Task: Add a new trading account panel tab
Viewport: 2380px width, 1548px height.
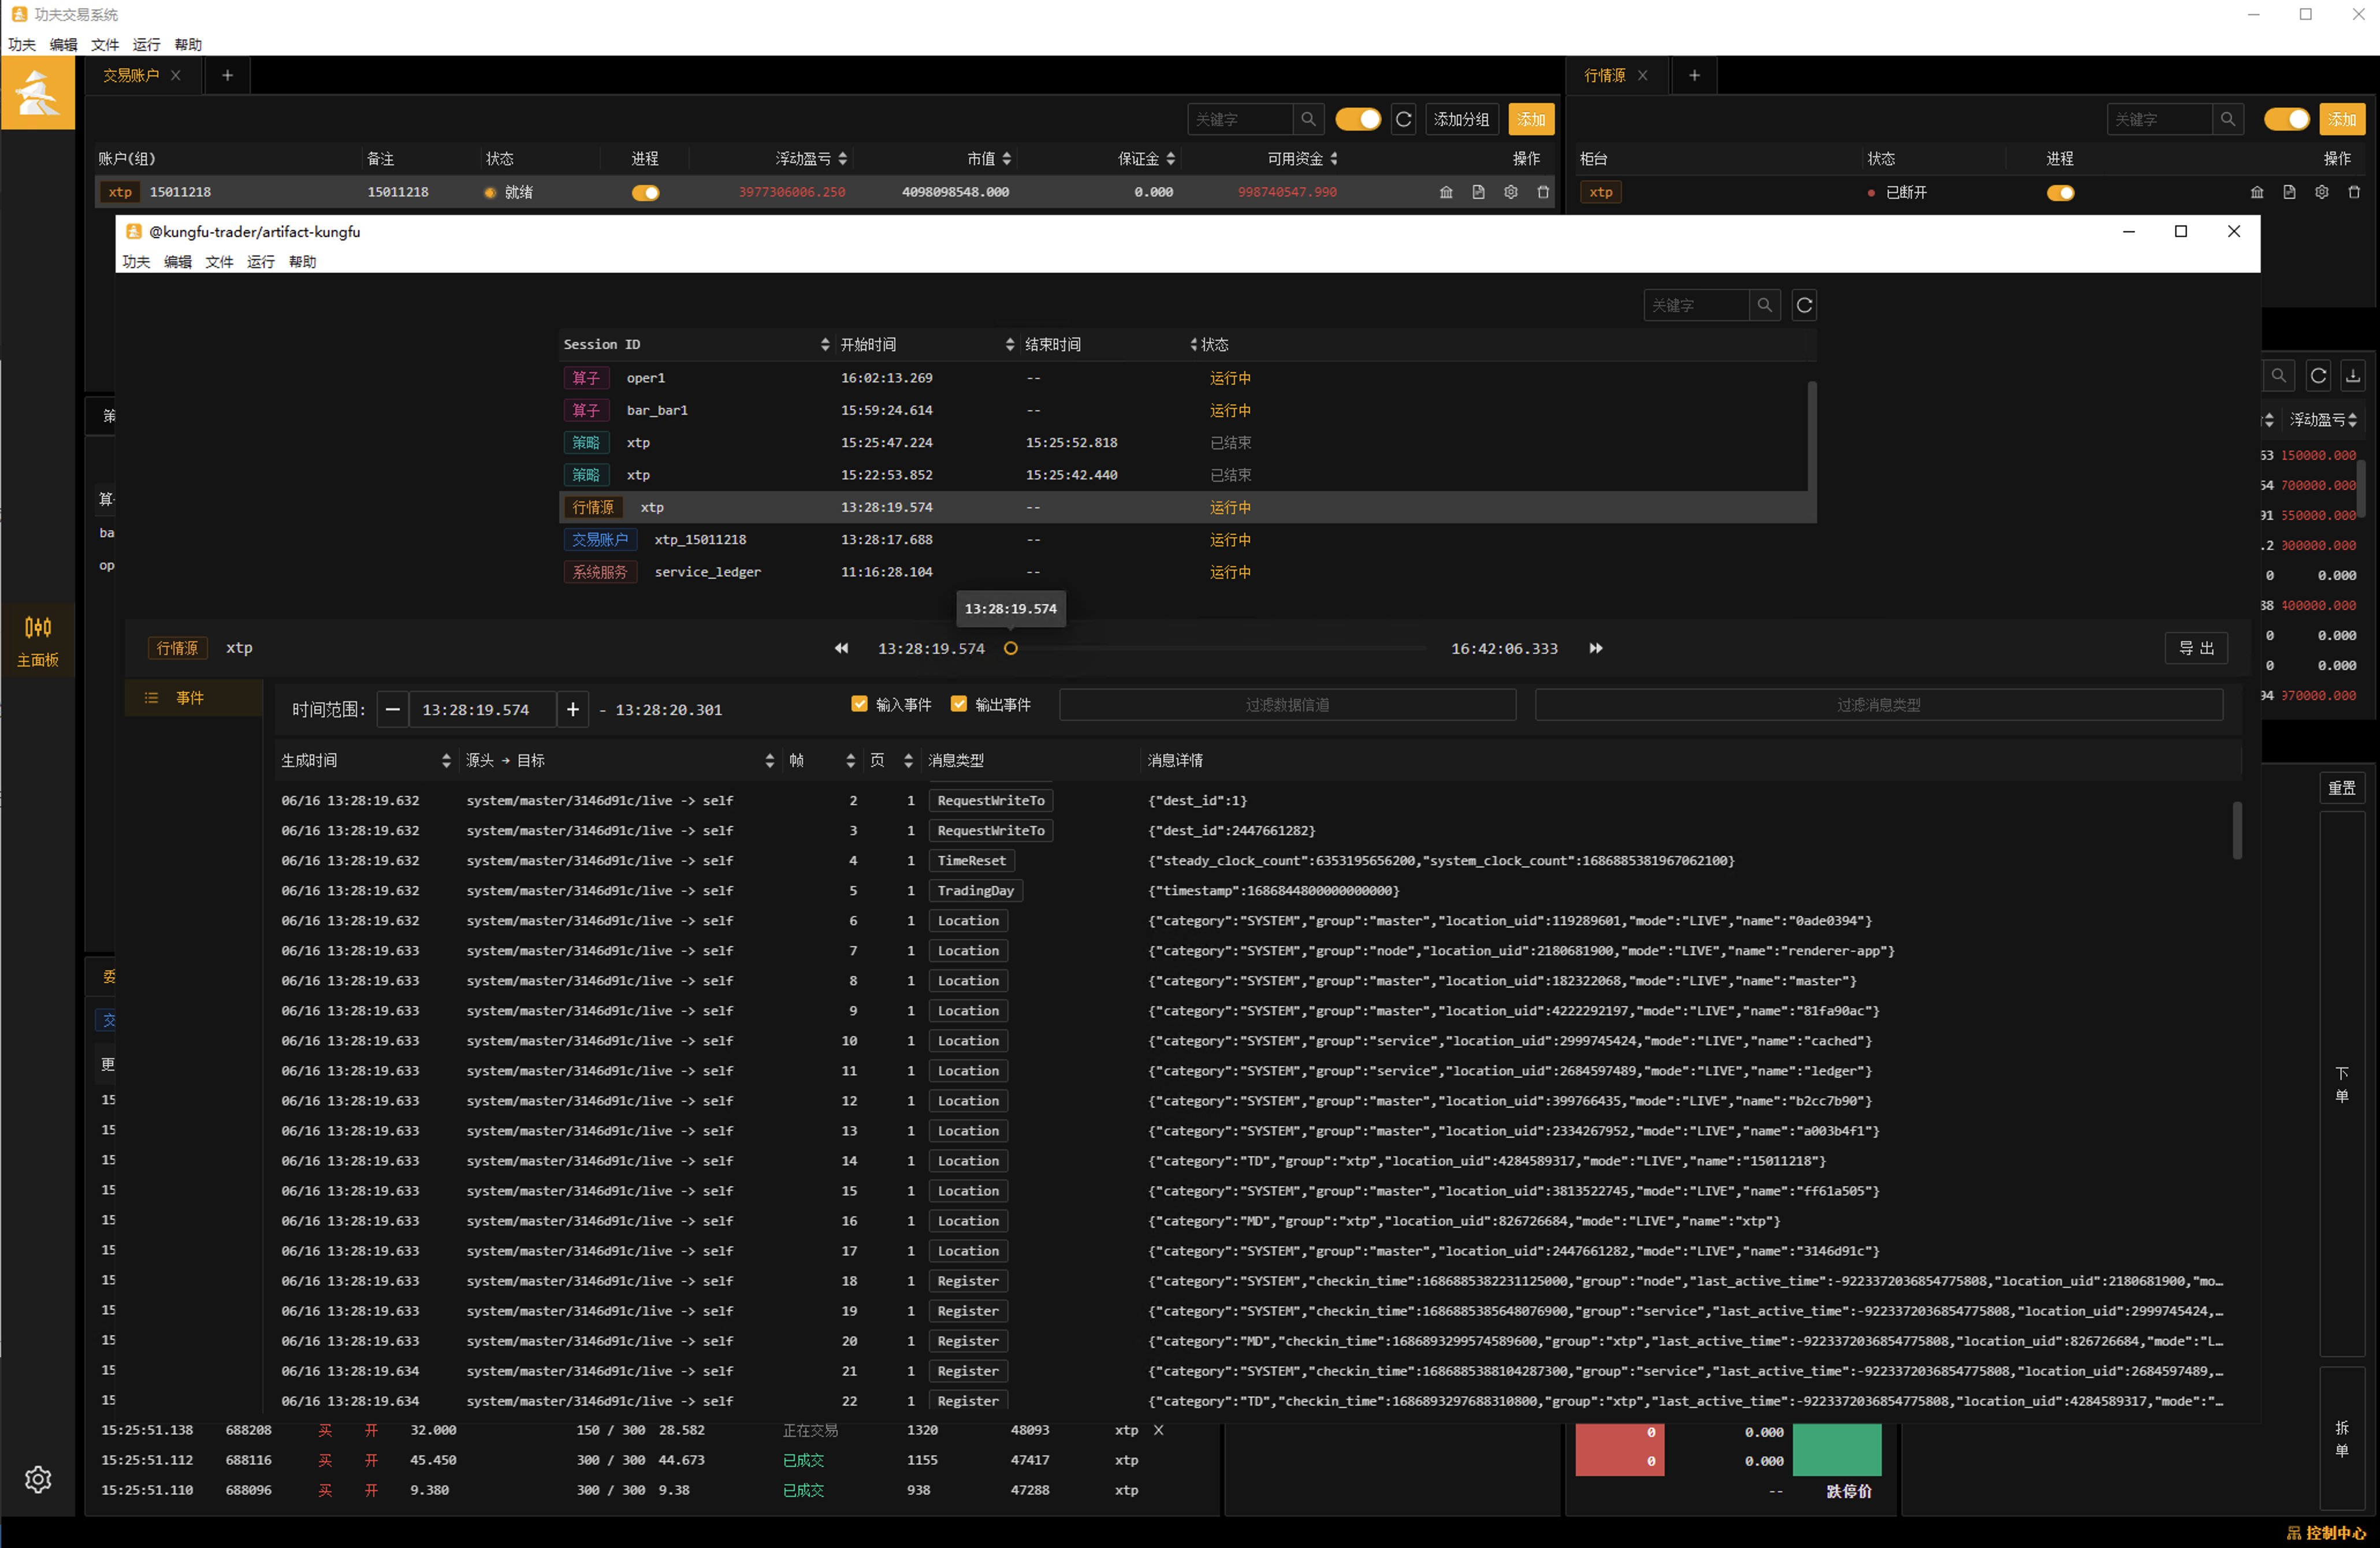Action: tap(228, 75)
